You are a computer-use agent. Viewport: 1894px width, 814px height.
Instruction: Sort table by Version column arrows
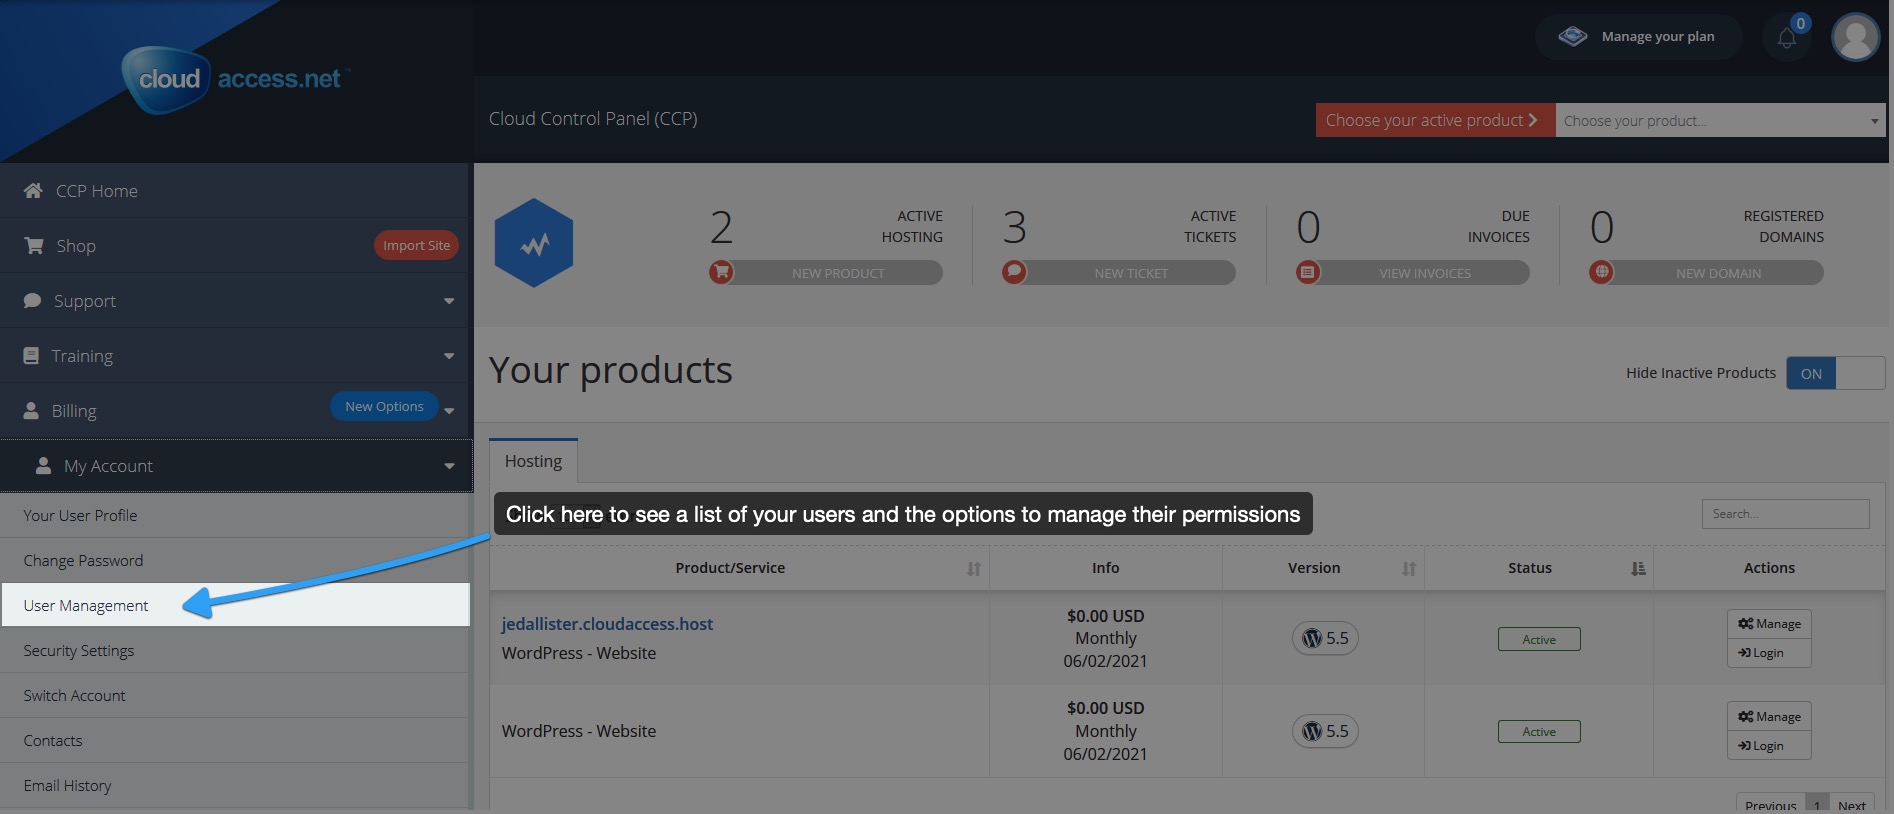point(1408,569)
